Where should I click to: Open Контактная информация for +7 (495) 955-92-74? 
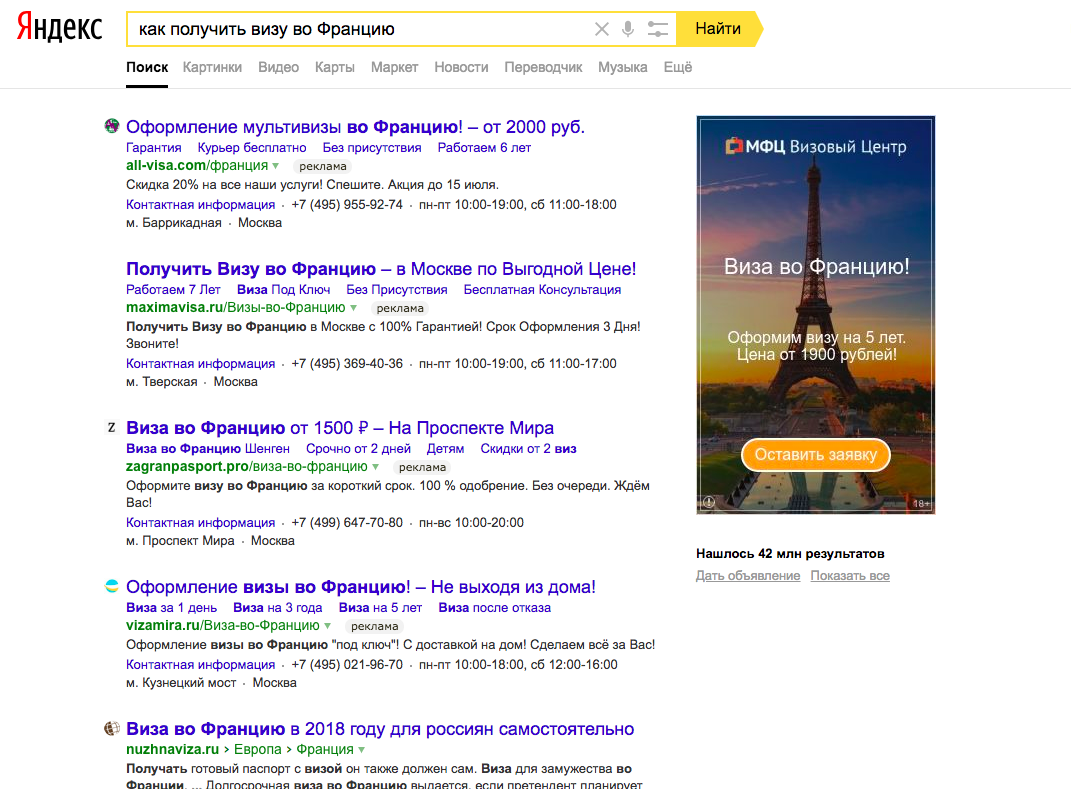200,205
